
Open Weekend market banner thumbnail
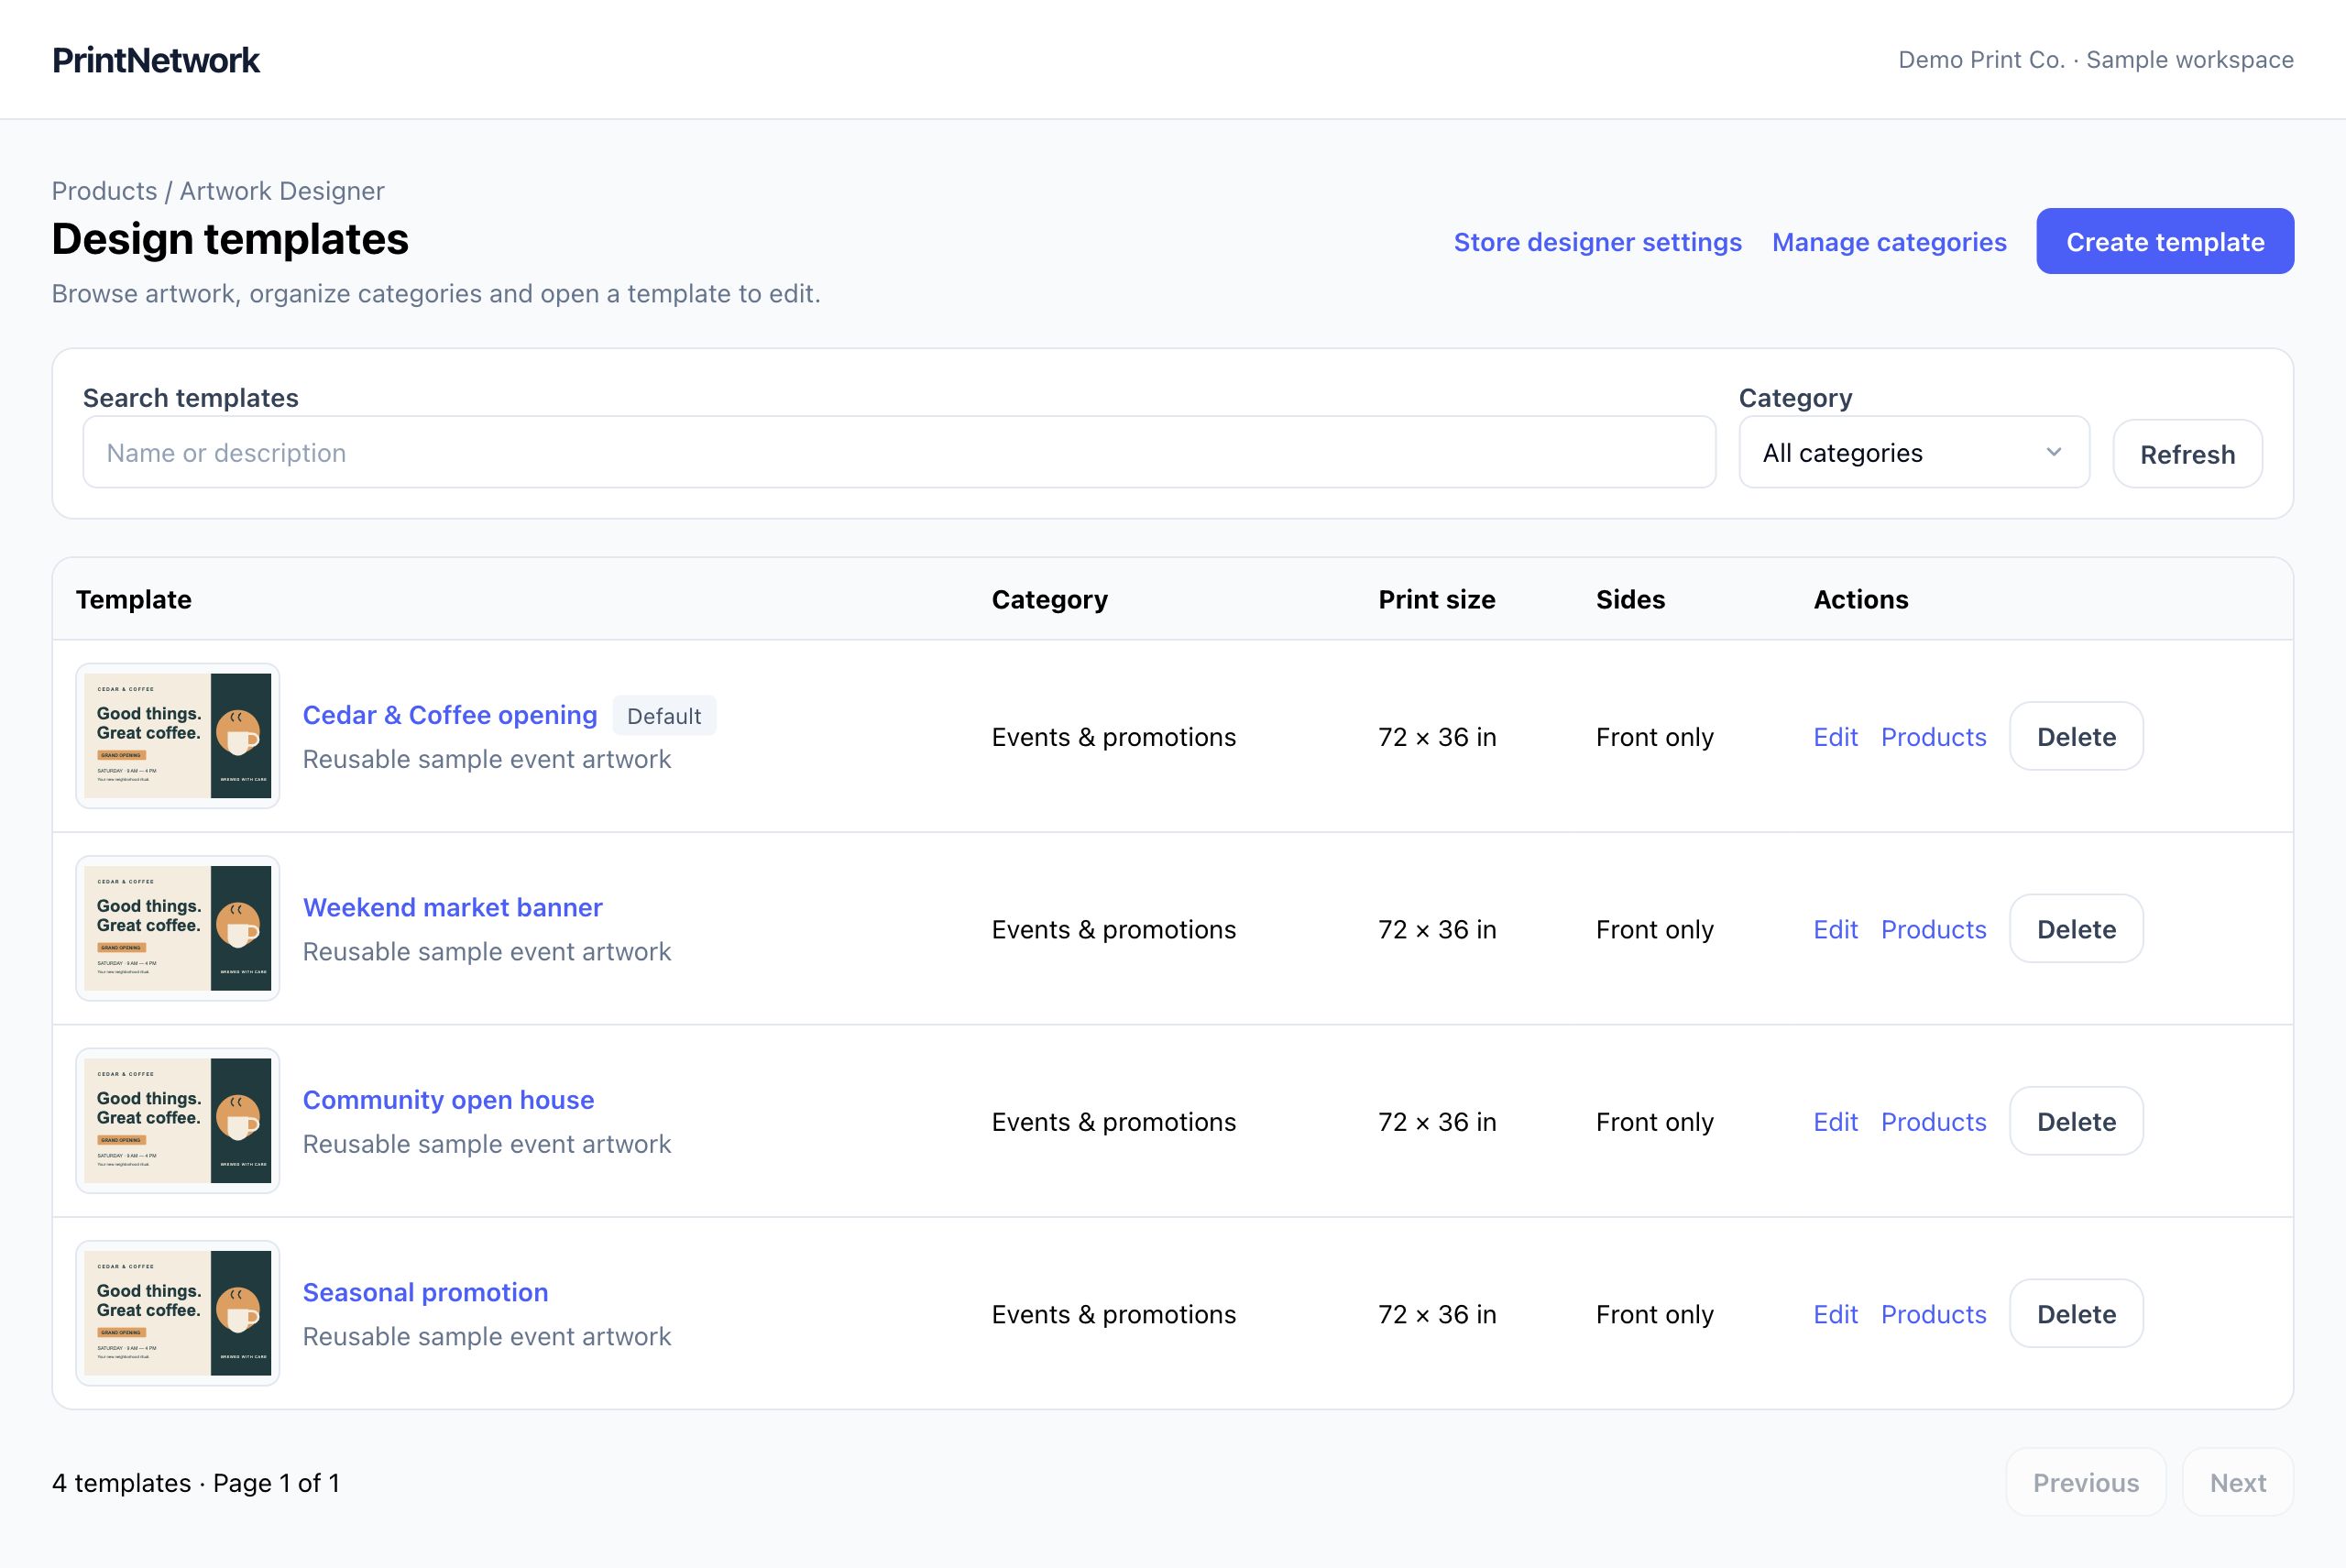click(178, 928)
